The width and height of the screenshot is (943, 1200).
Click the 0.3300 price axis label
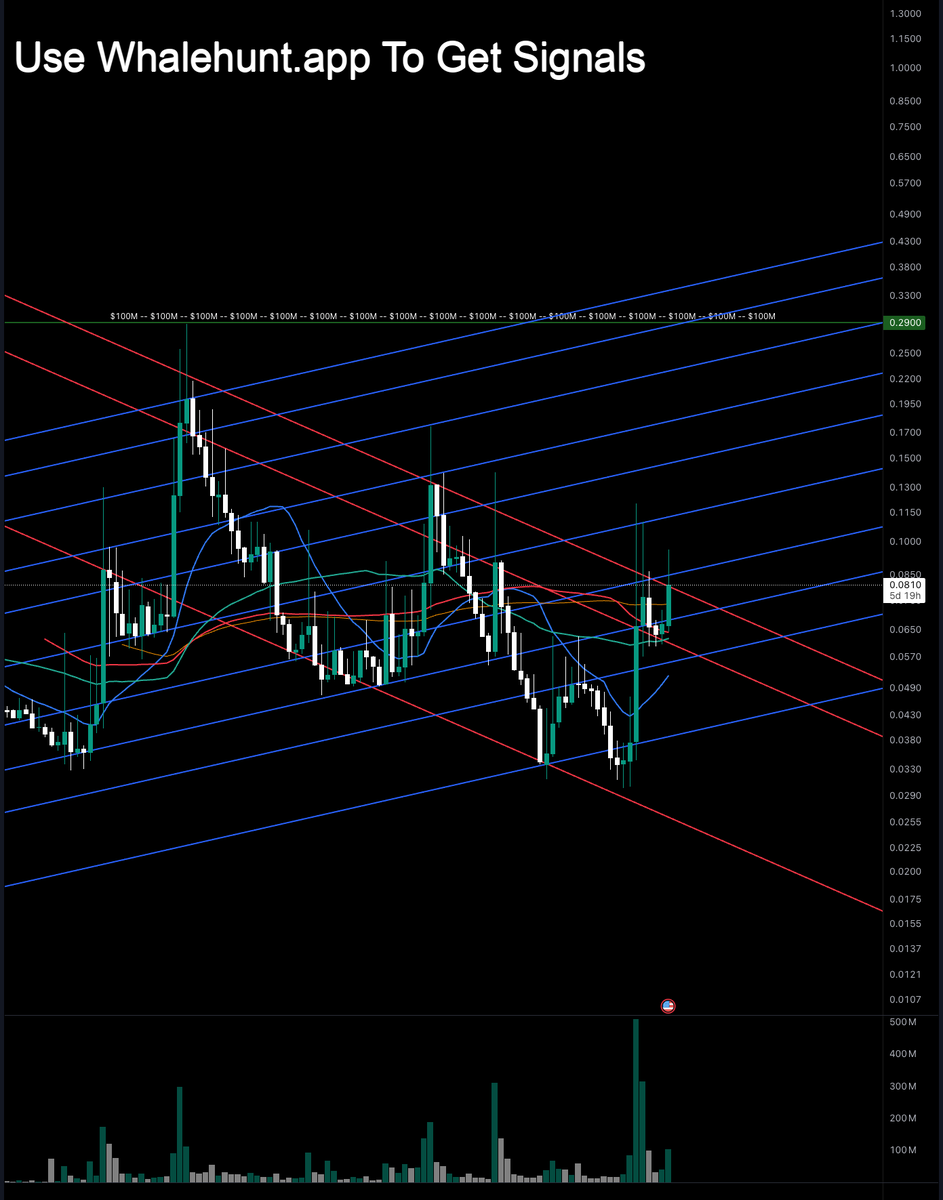(905, 296)
